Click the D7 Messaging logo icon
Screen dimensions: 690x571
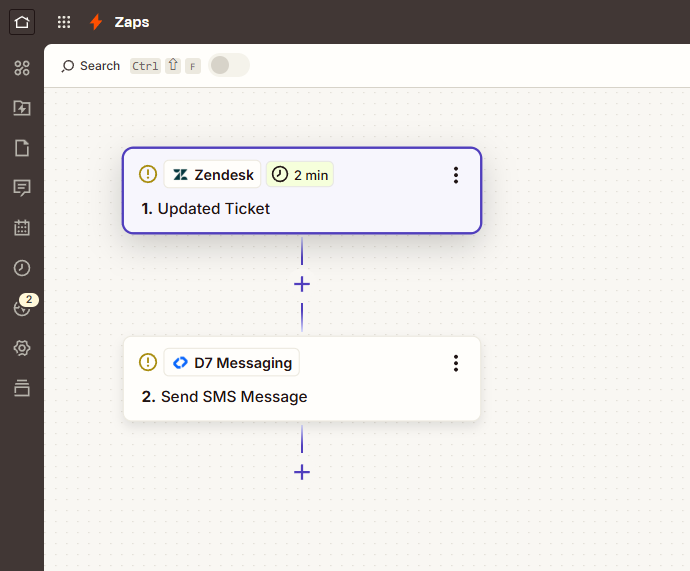[x=180, y=363]
